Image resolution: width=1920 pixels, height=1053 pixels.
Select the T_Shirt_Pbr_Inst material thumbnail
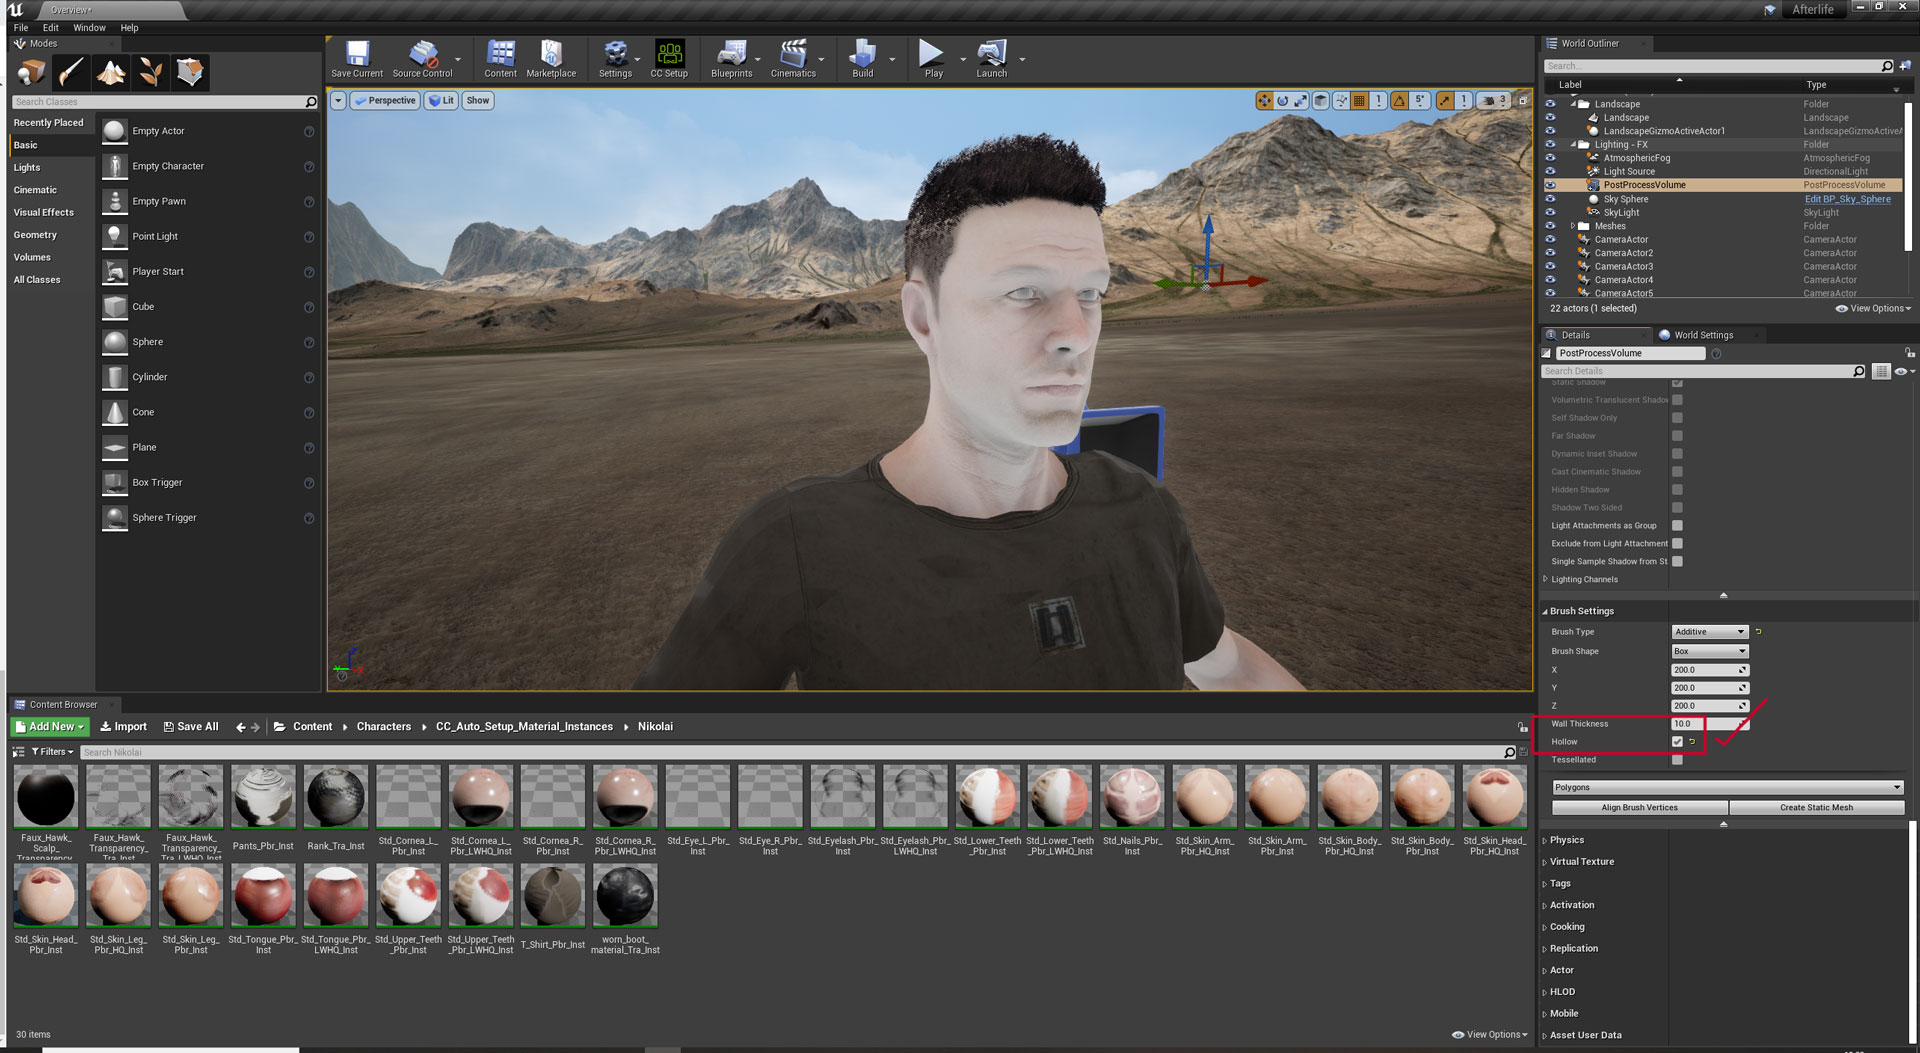point(553,897)
